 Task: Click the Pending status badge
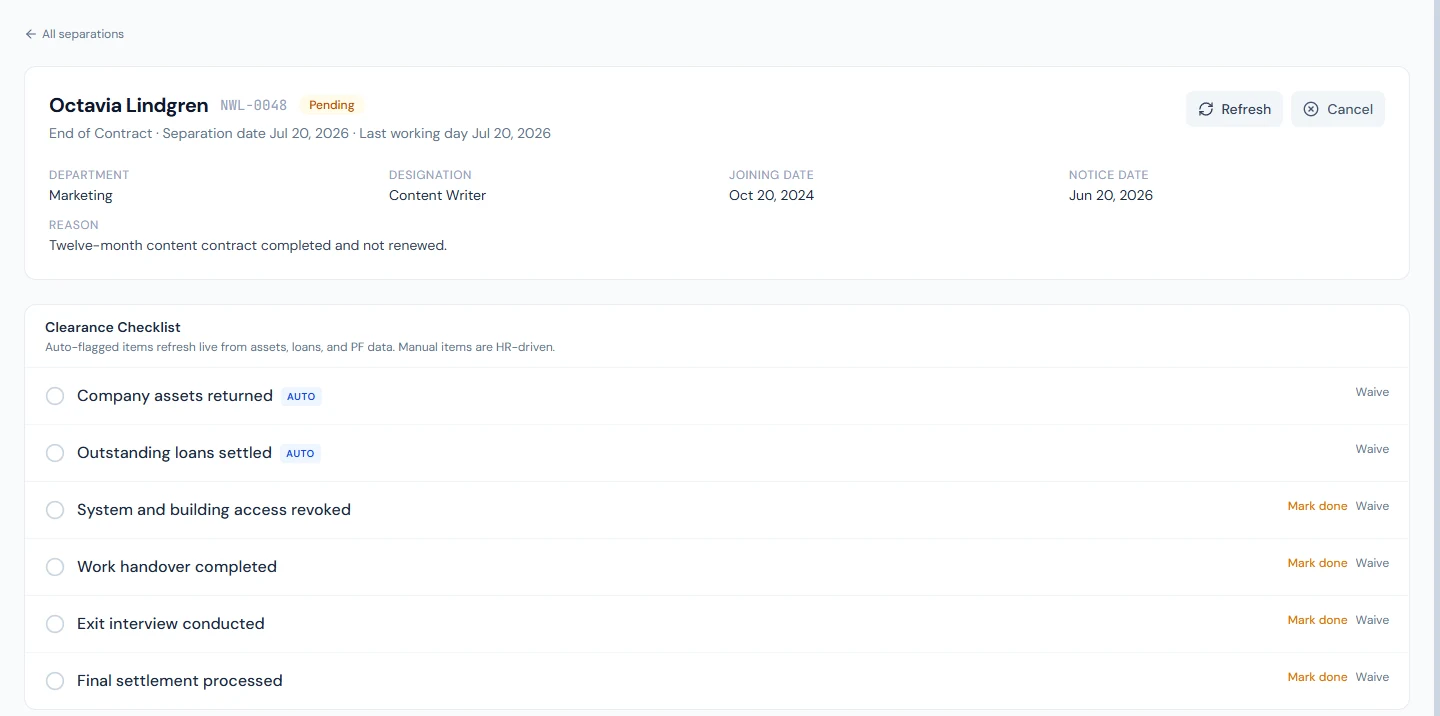coord(332,105)
